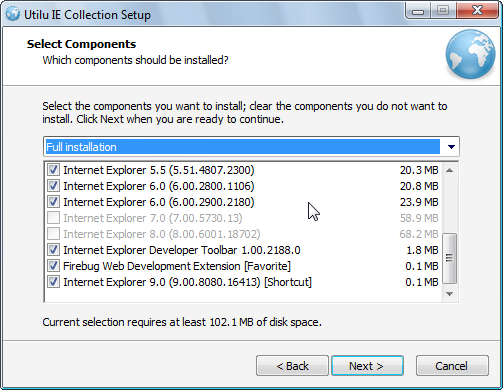The width and height of the screenshot is (503, 390).
Task: Click the large globe wizard image
Action: (470, 54)
